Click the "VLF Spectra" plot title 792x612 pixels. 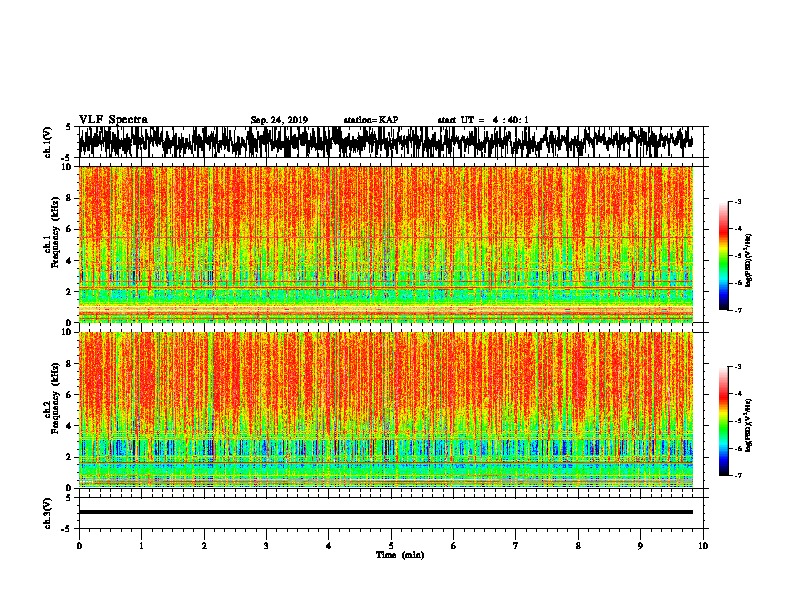(113, 120)
